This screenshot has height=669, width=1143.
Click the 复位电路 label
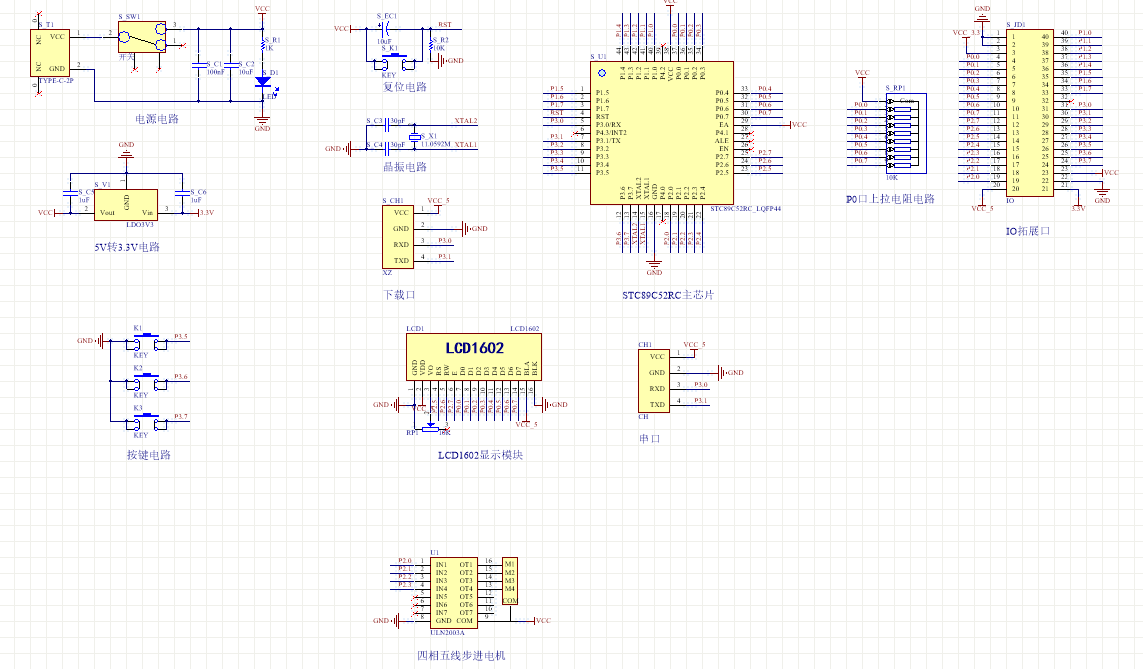click(405, 87)
